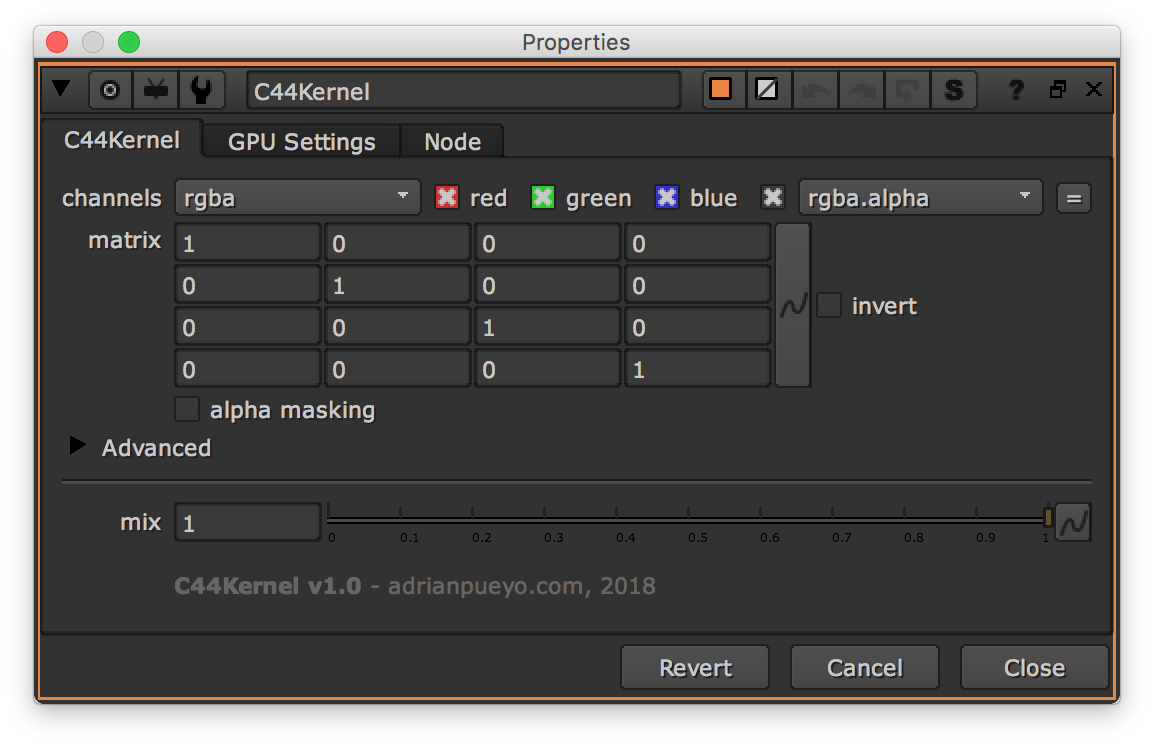Click the animation curve icon beside the mix slider
This screenshot has height=746, width=1154.
coord(1072,521)
